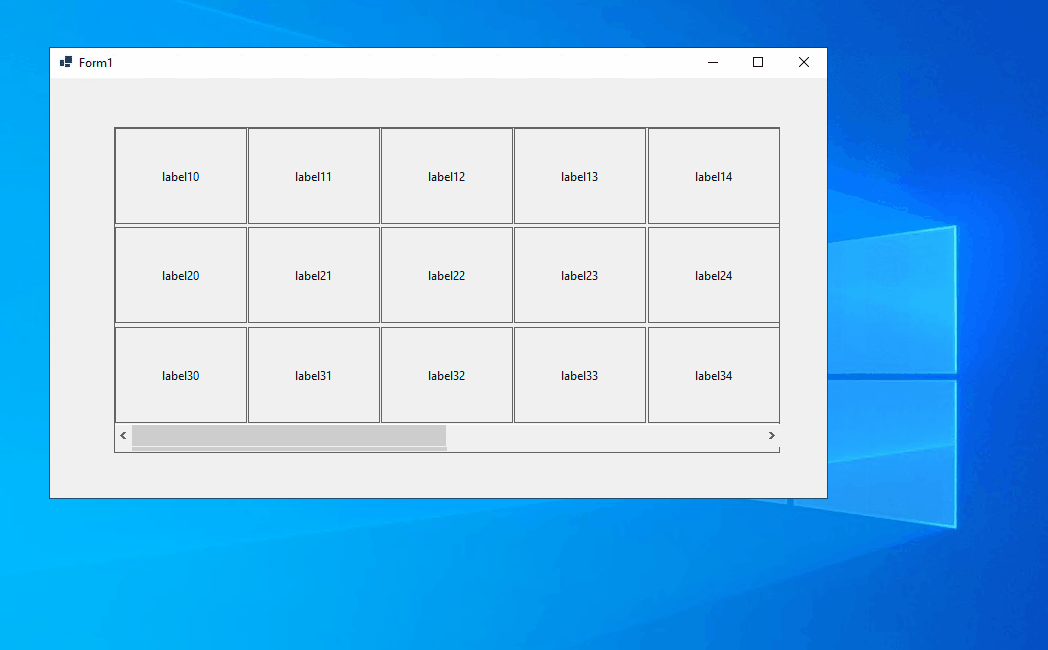Select the label21 cell
1048x650 pixels.
pos(313,275)
